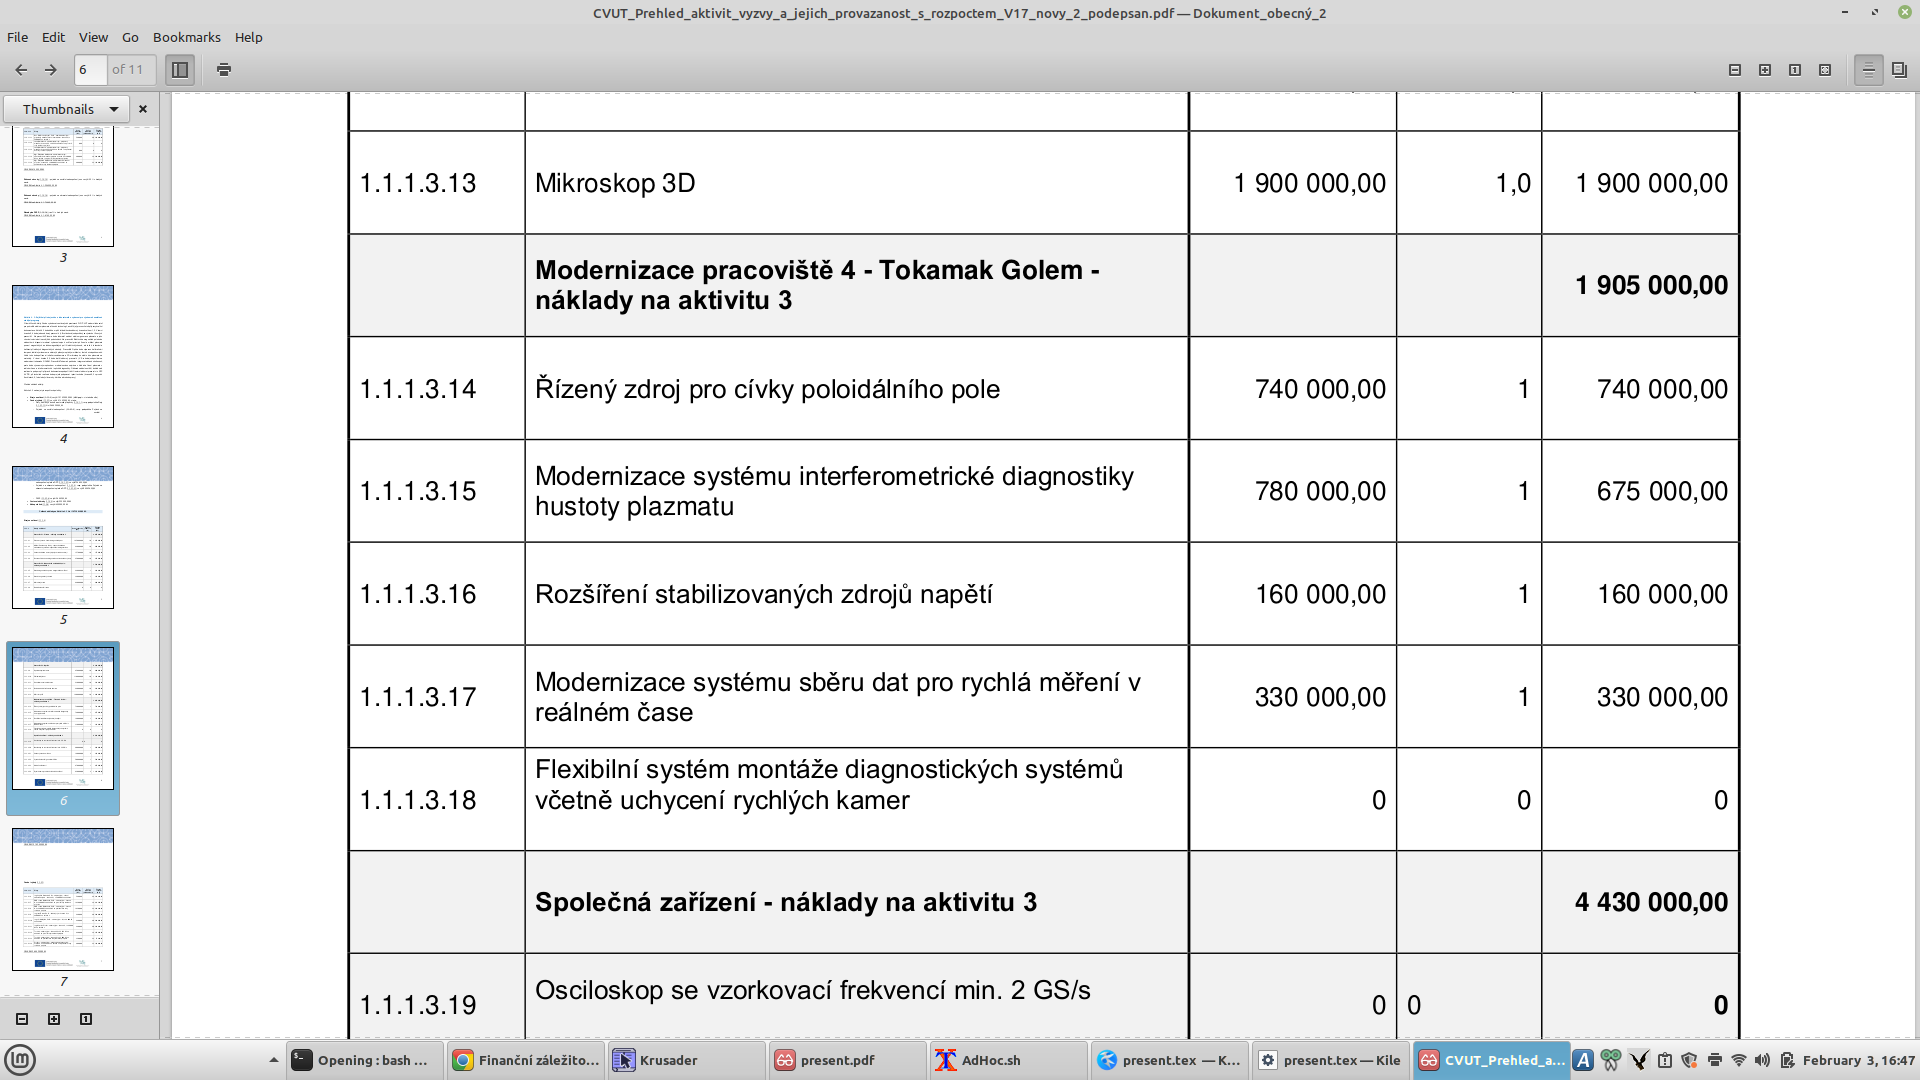Open the Bookmarks menu
This screenshot has height=1080, width=1920.
(186, 37)
